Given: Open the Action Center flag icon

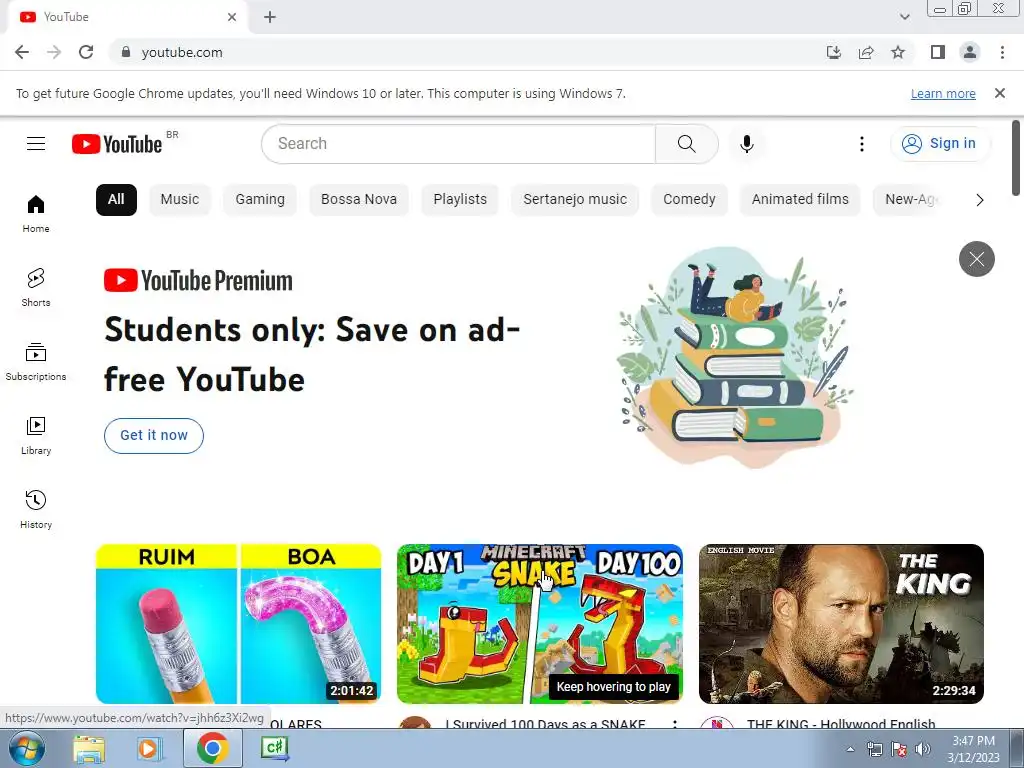Looking at the screenshot, I should pyautogui.click(x=899, y=749).
